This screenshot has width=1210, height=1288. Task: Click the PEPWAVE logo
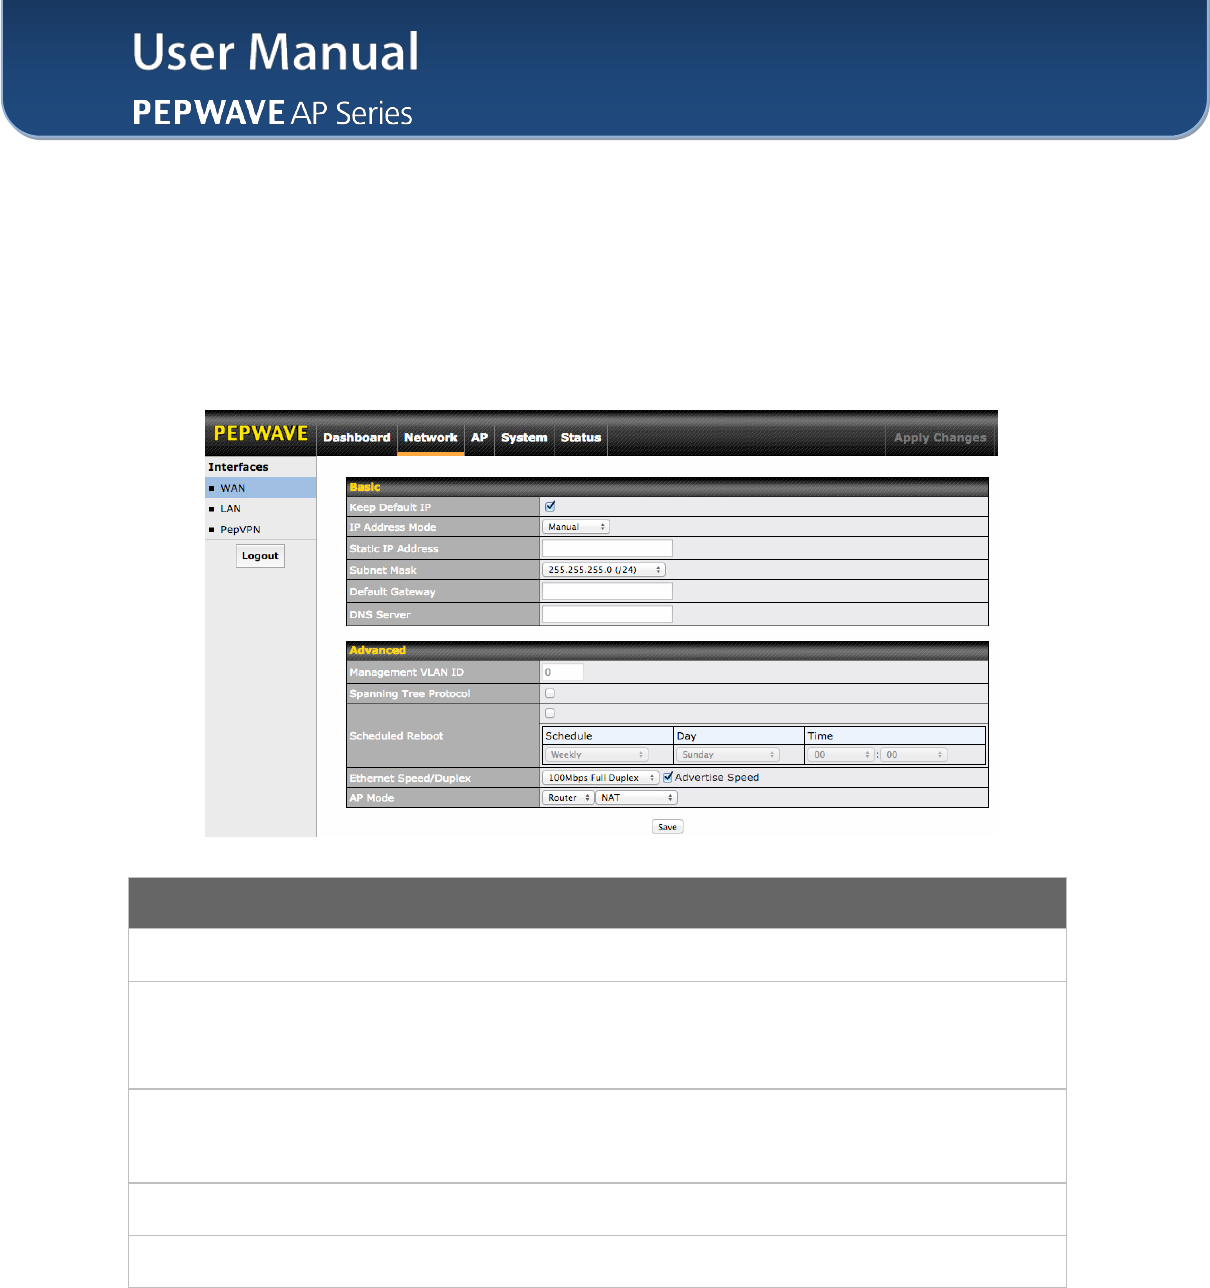click(261, 434)
